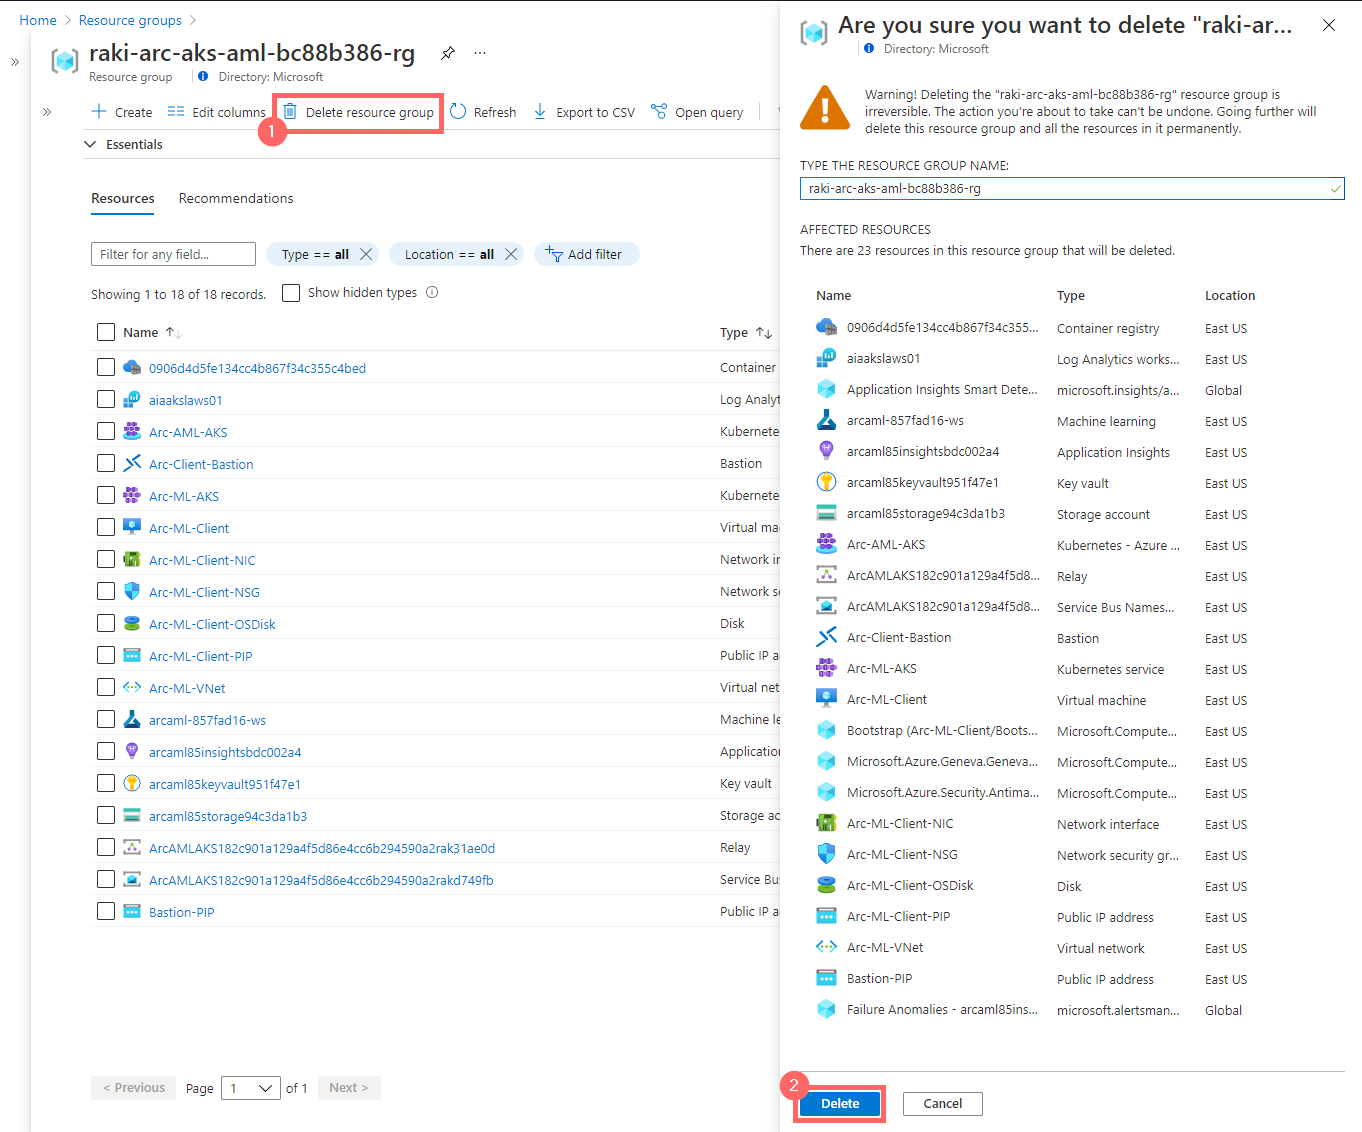Click the arcaml85keyvault951f47e1 key vault icon in resource list
Image resolution: width=1362 pixels, height=1132 pixels.
click(x=132, y=783)
